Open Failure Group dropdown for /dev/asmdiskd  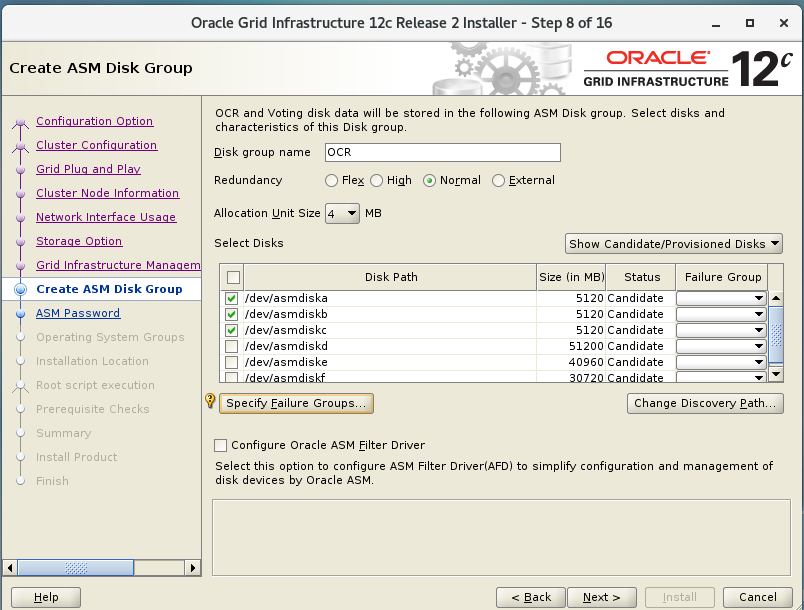[x=721, y=346]
